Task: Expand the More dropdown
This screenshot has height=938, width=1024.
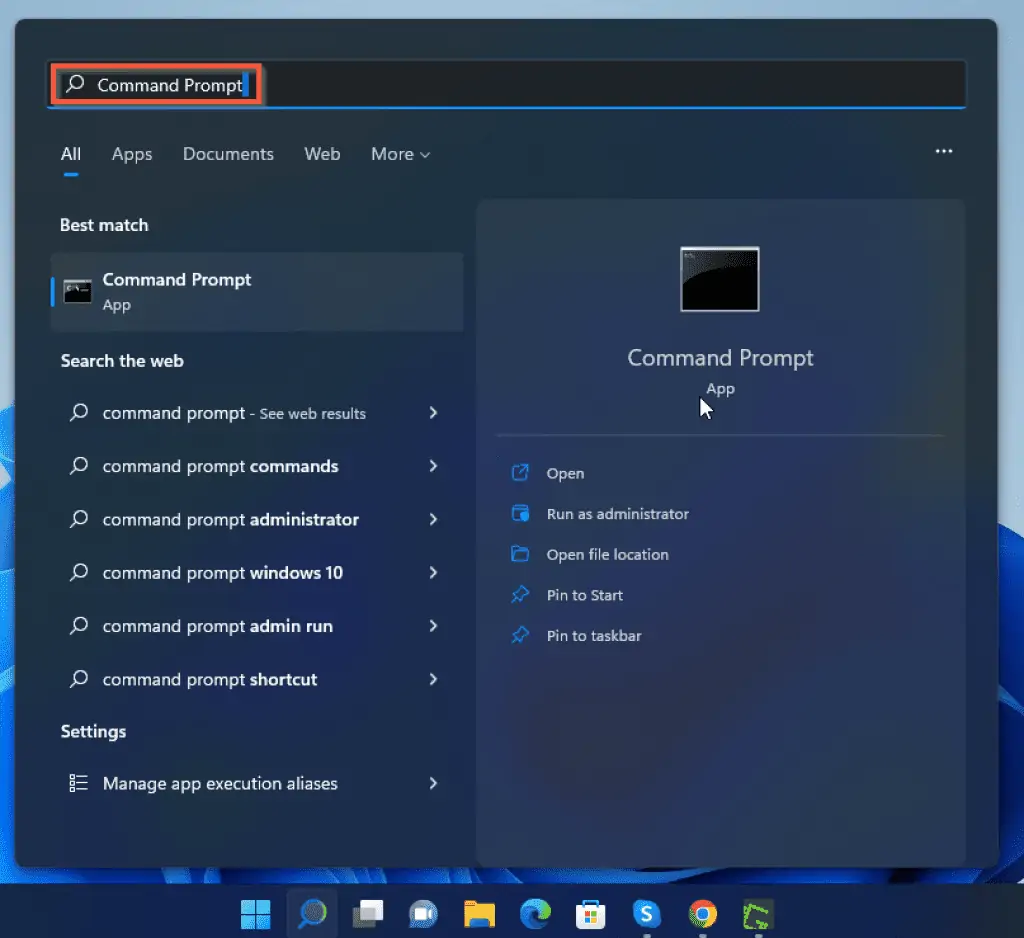Action: coord(400,154)
